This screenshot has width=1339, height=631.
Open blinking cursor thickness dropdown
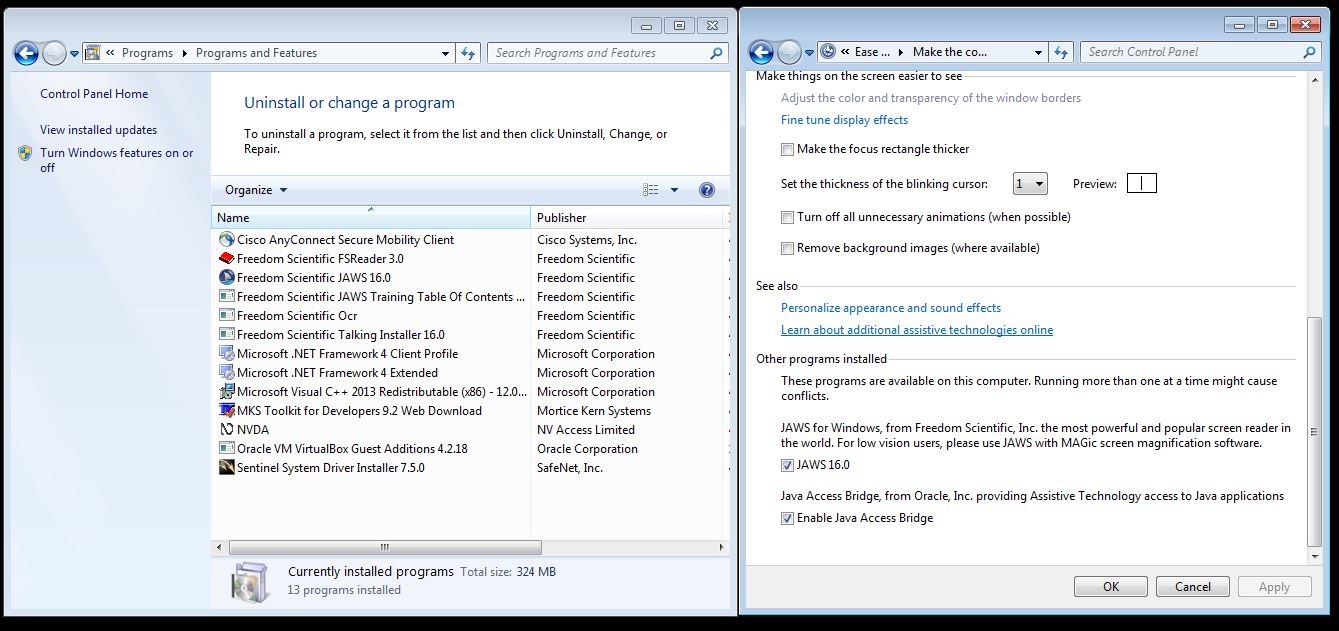coord(1030,184)
